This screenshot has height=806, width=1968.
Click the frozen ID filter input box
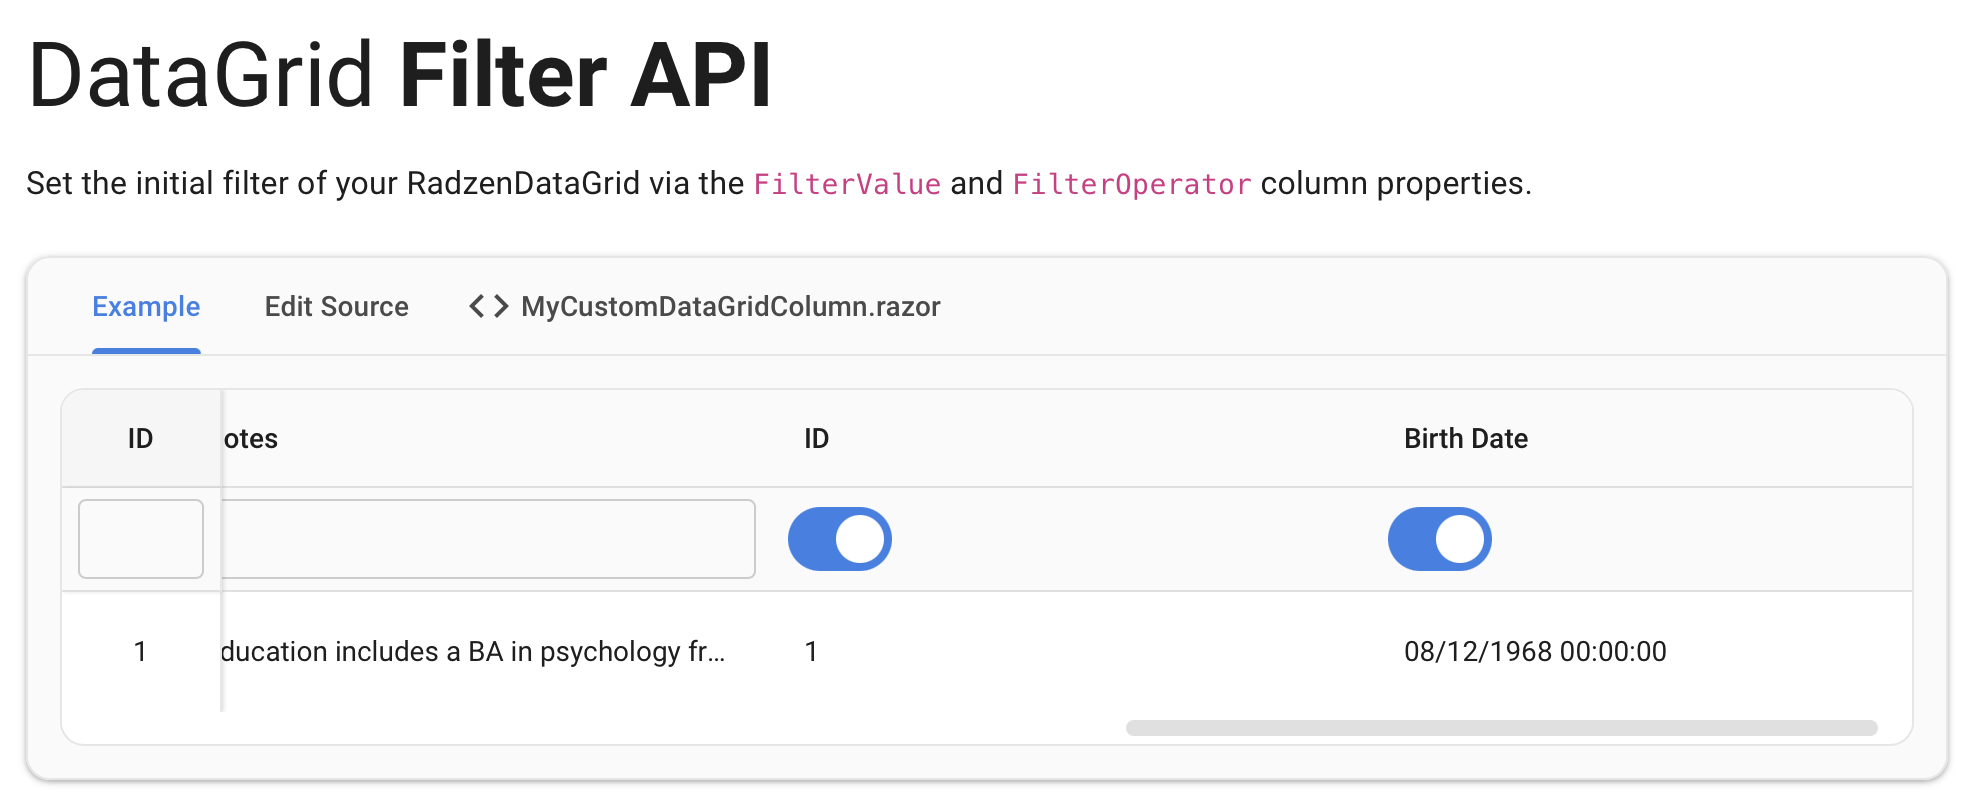(x=141, y=539)
